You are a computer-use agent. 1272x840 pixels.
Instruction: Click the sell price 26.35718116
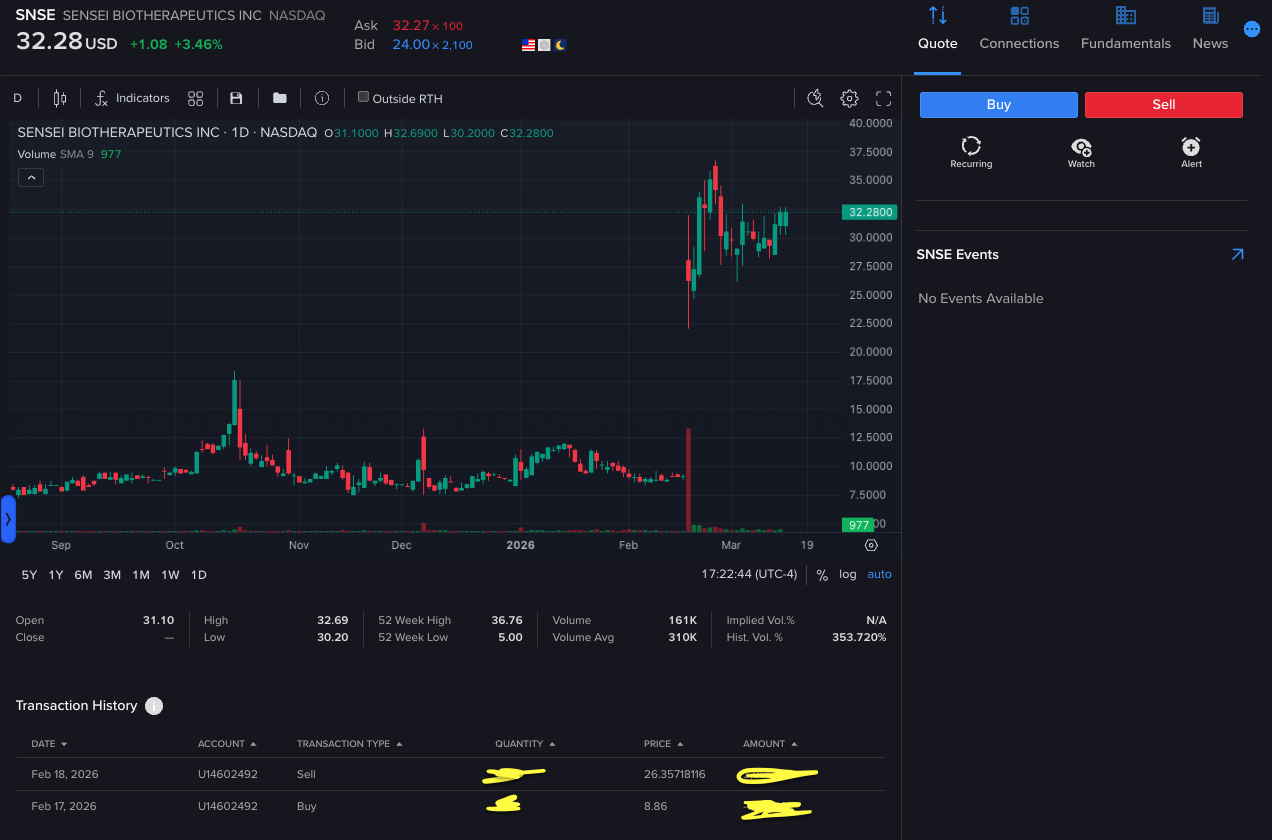675,775
